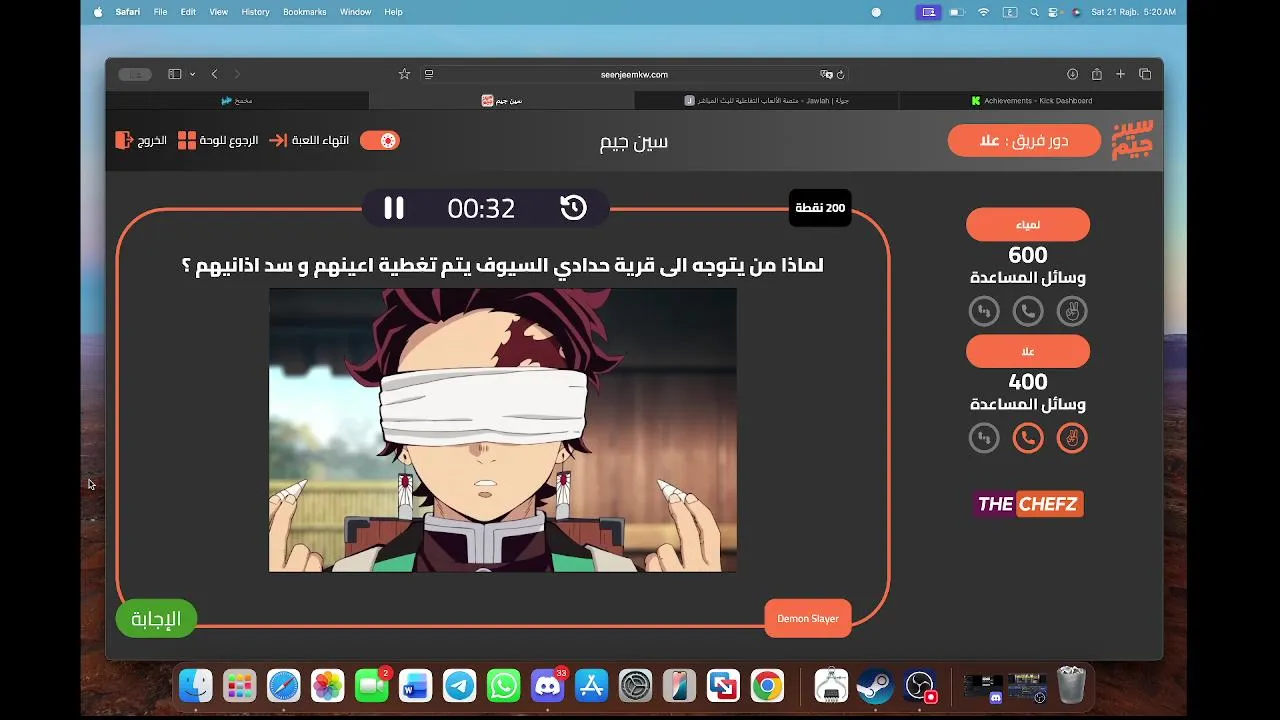Reveal the answer with the green الإجابة button
This screenshot has height=720, width=1280.
(x=156, y=619)
